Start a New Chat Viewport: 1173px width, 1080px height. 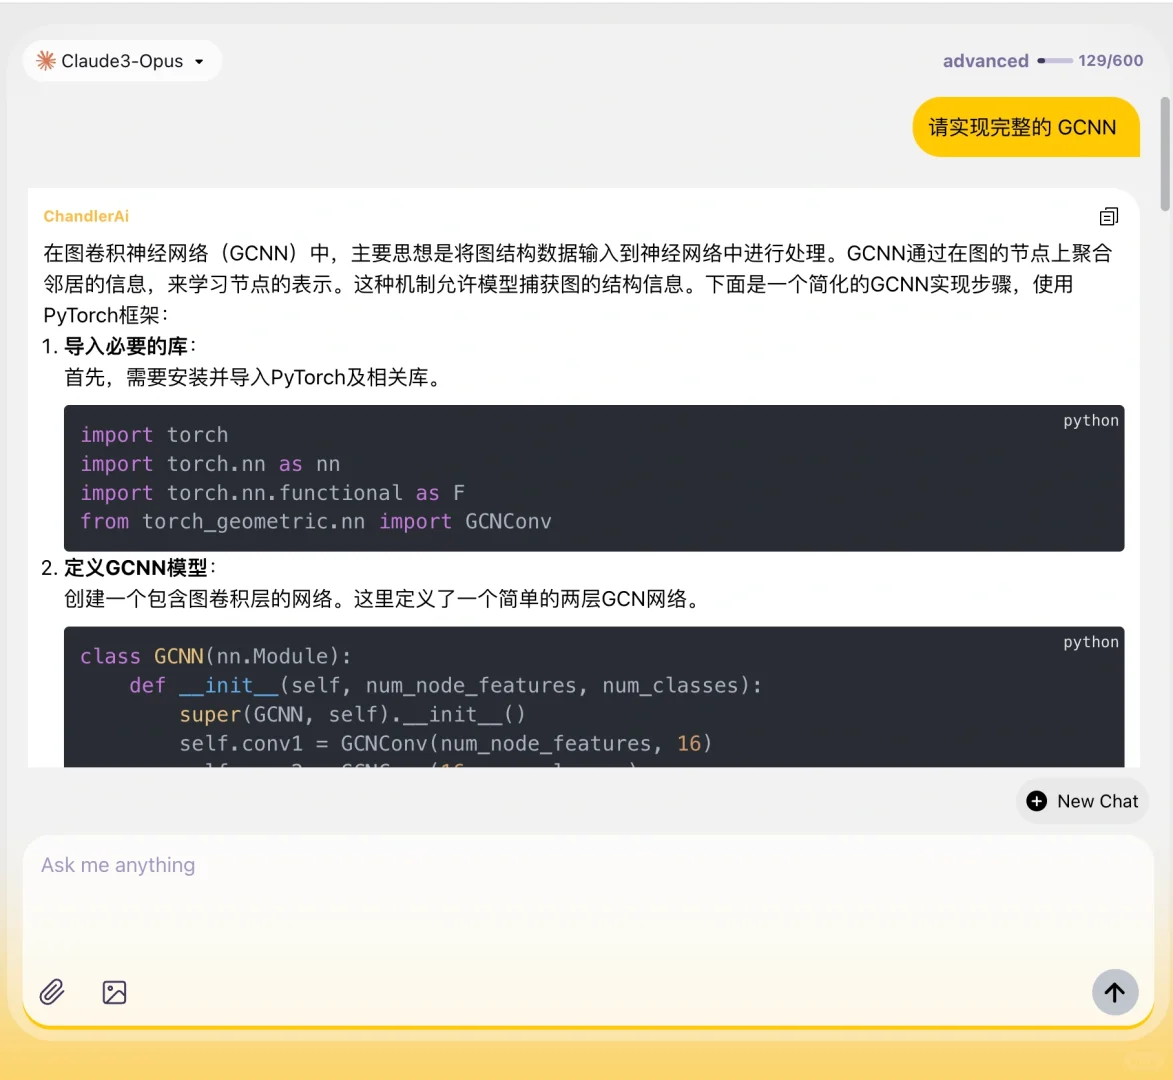point(1082,801)
